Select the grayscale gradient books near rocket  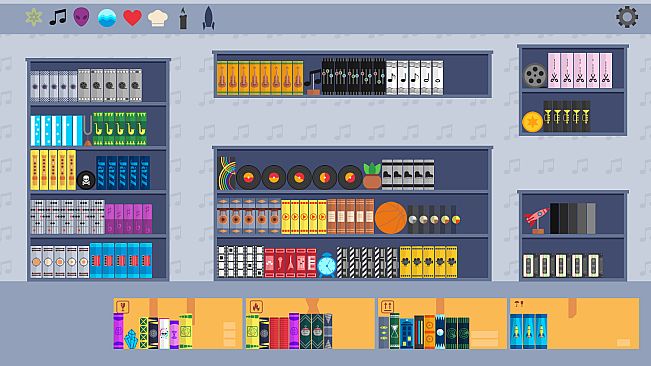573,218
